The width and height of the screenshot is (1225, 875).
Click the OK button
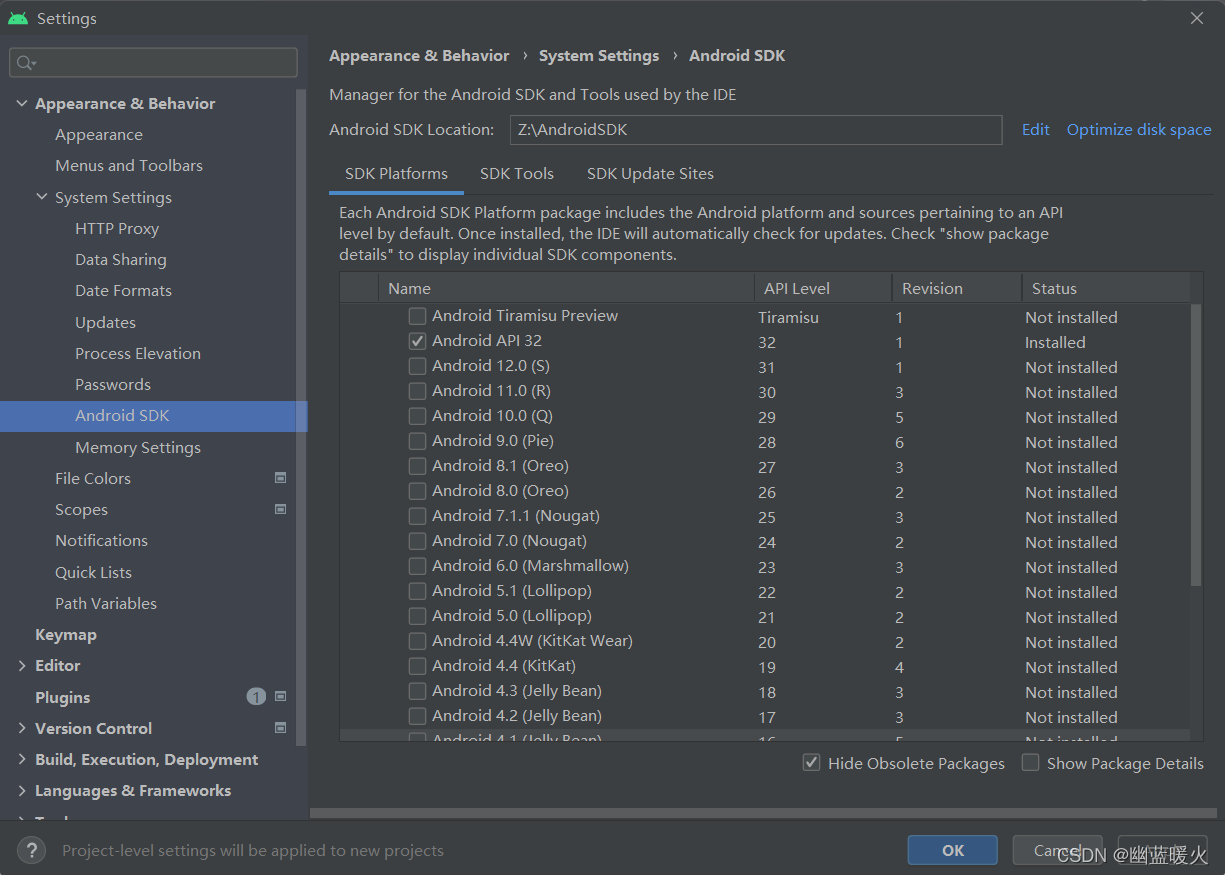pyautogui.click(x=953, y=850)
